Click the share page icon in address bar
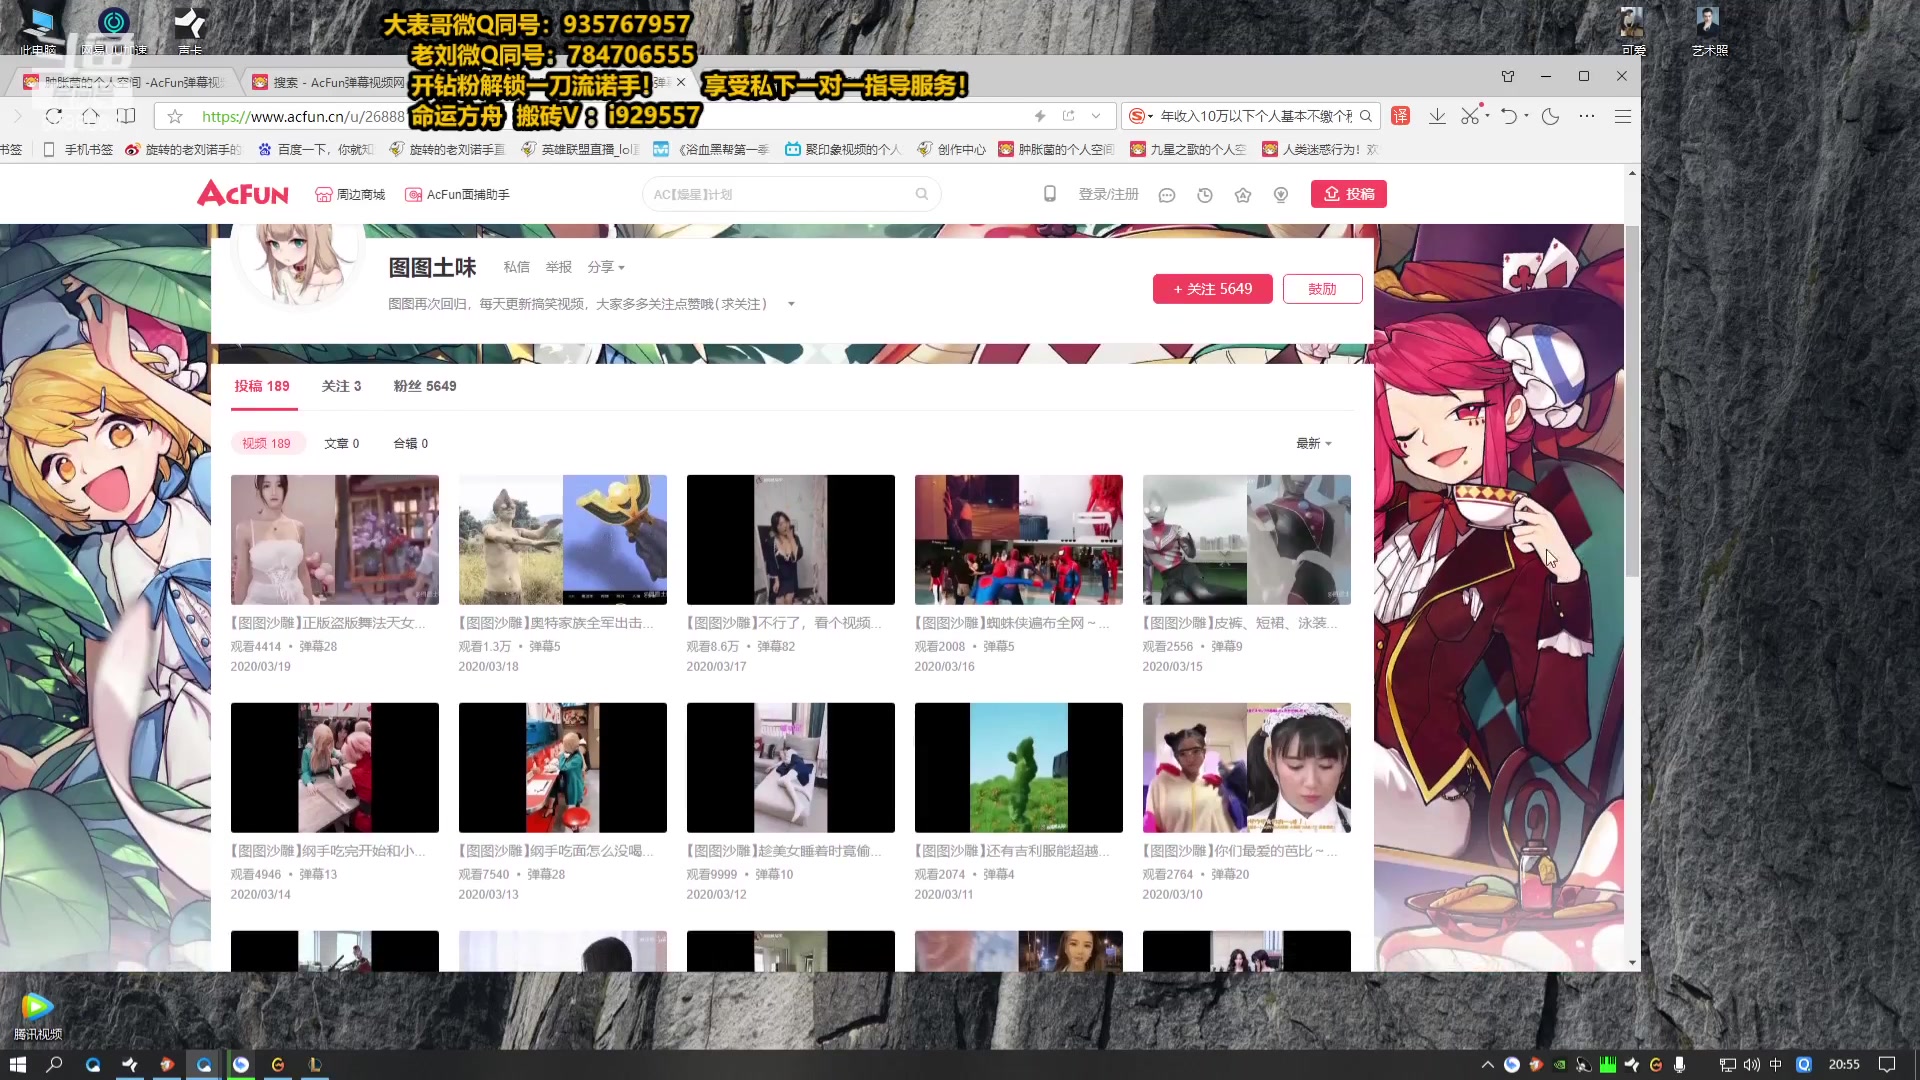Screen dimensions: 1920x1080 (1068, 116)
